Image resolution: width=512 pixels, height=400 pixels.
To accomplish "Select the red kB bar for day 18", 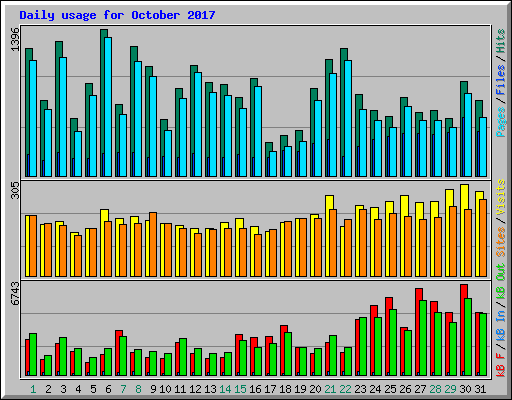I will pyautogui.click(x=283, y=351).
